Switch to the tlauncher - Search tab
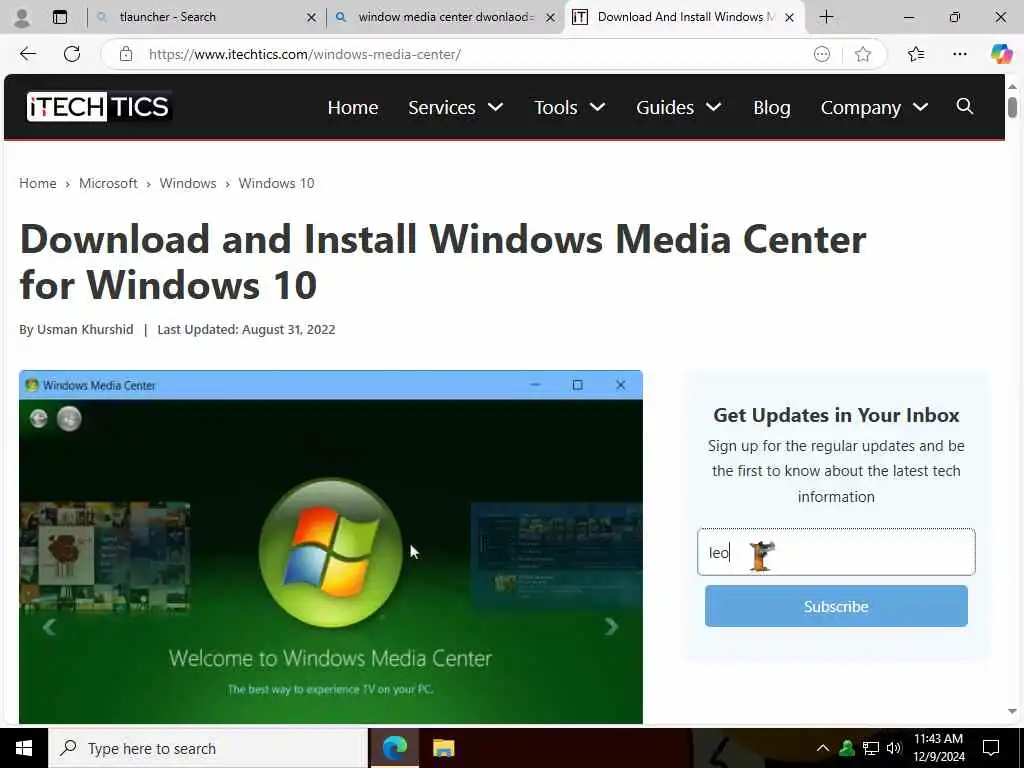This screenshot has width=1024, height=768. click(206, 18)
